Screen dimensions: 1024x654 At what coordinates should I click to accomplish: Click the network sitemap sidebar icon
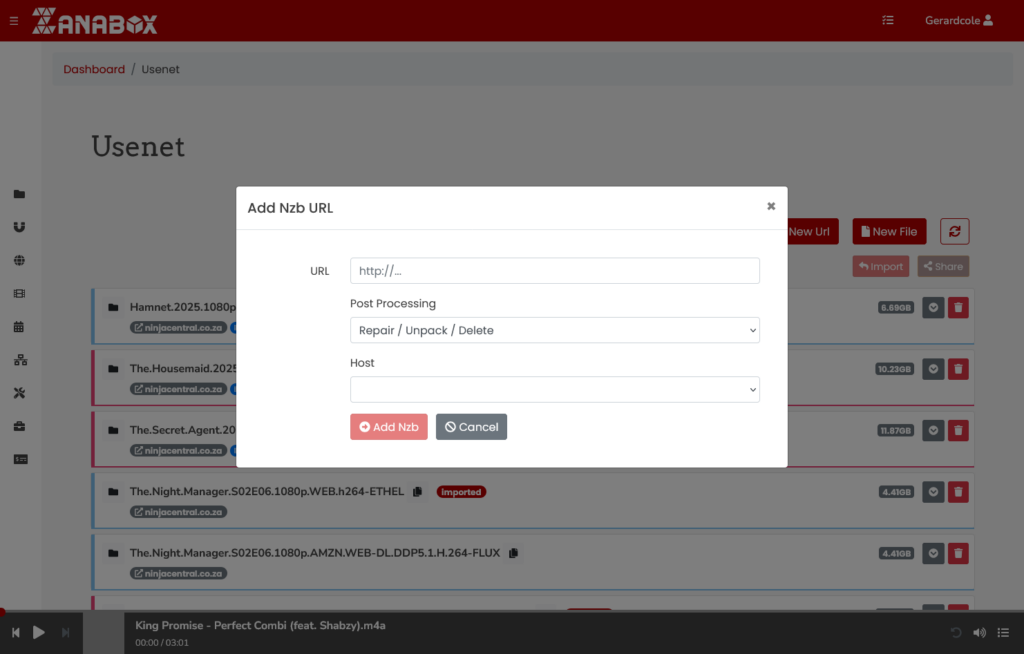click(x=19, y=360)
